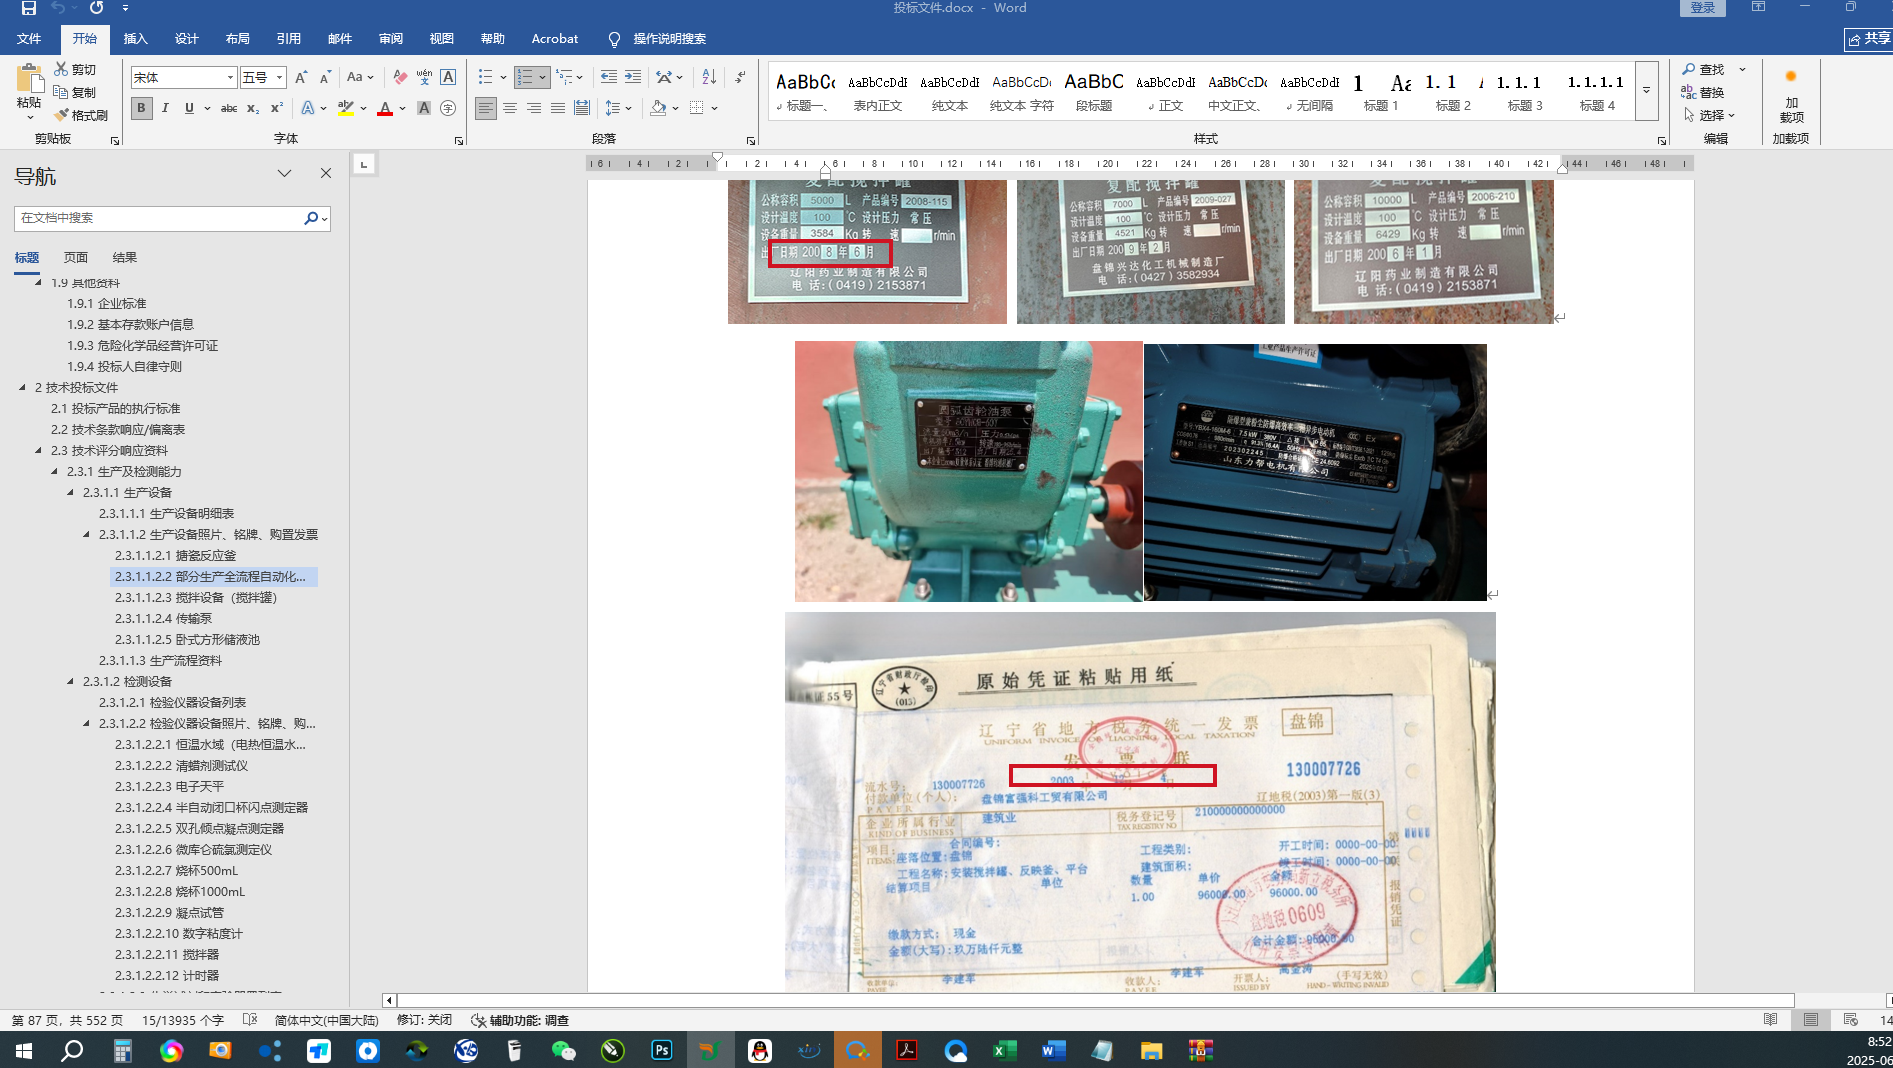Open the Select (选择) dropdown
This screenshot has width=1893, height=1068.
coord(1710,115)
